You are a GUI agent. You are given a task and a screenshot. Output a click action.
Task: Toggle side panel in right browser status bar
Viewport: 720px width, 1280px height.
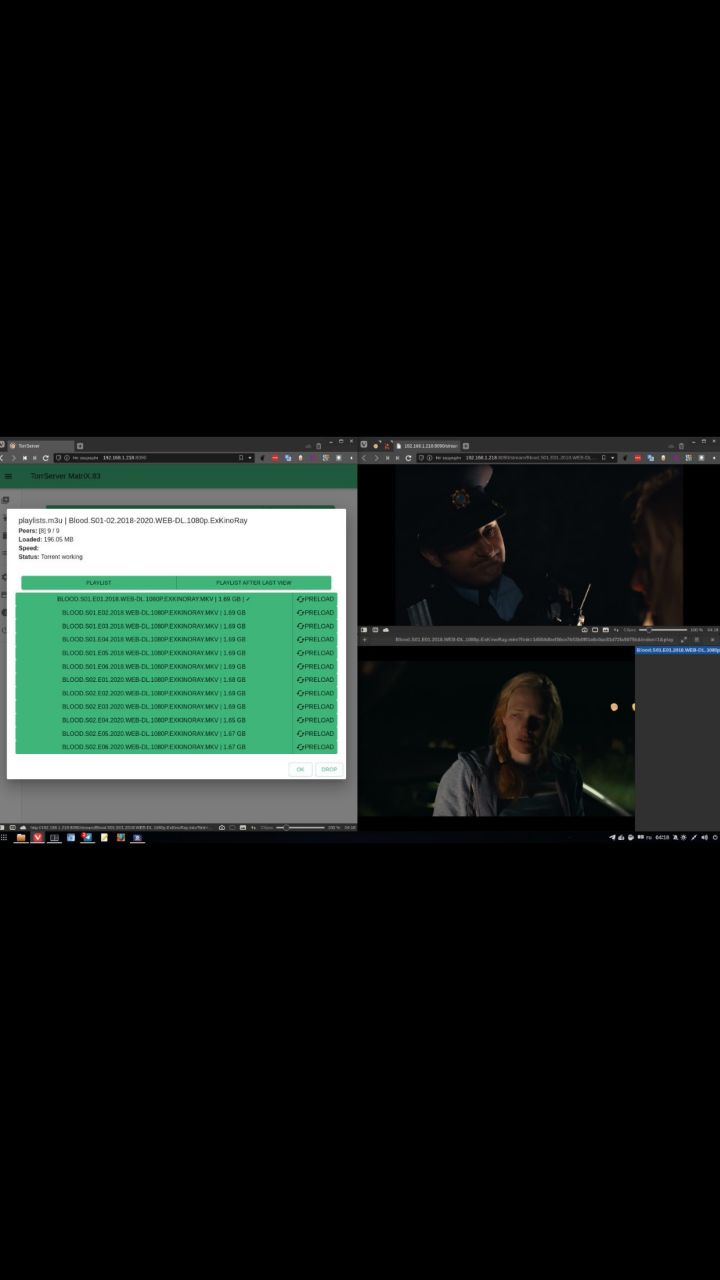(x=364, y=630)
